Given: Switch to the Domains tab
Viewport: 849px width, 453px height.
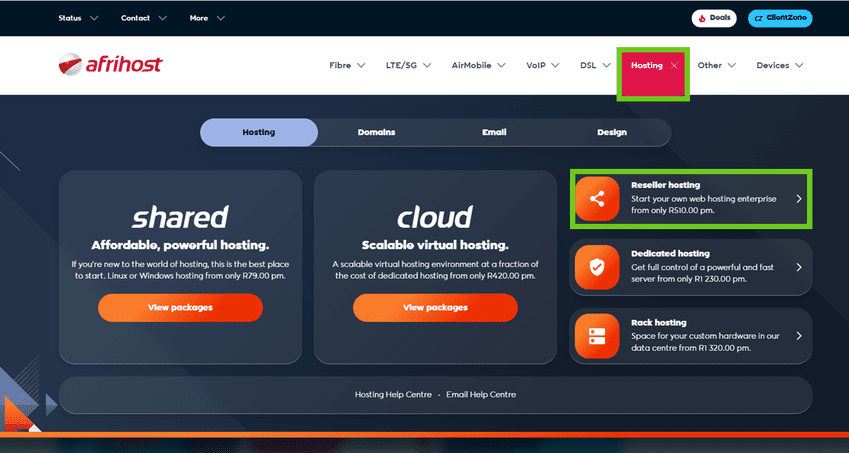Looking at the screenshot, I should [x=376, y=132].
